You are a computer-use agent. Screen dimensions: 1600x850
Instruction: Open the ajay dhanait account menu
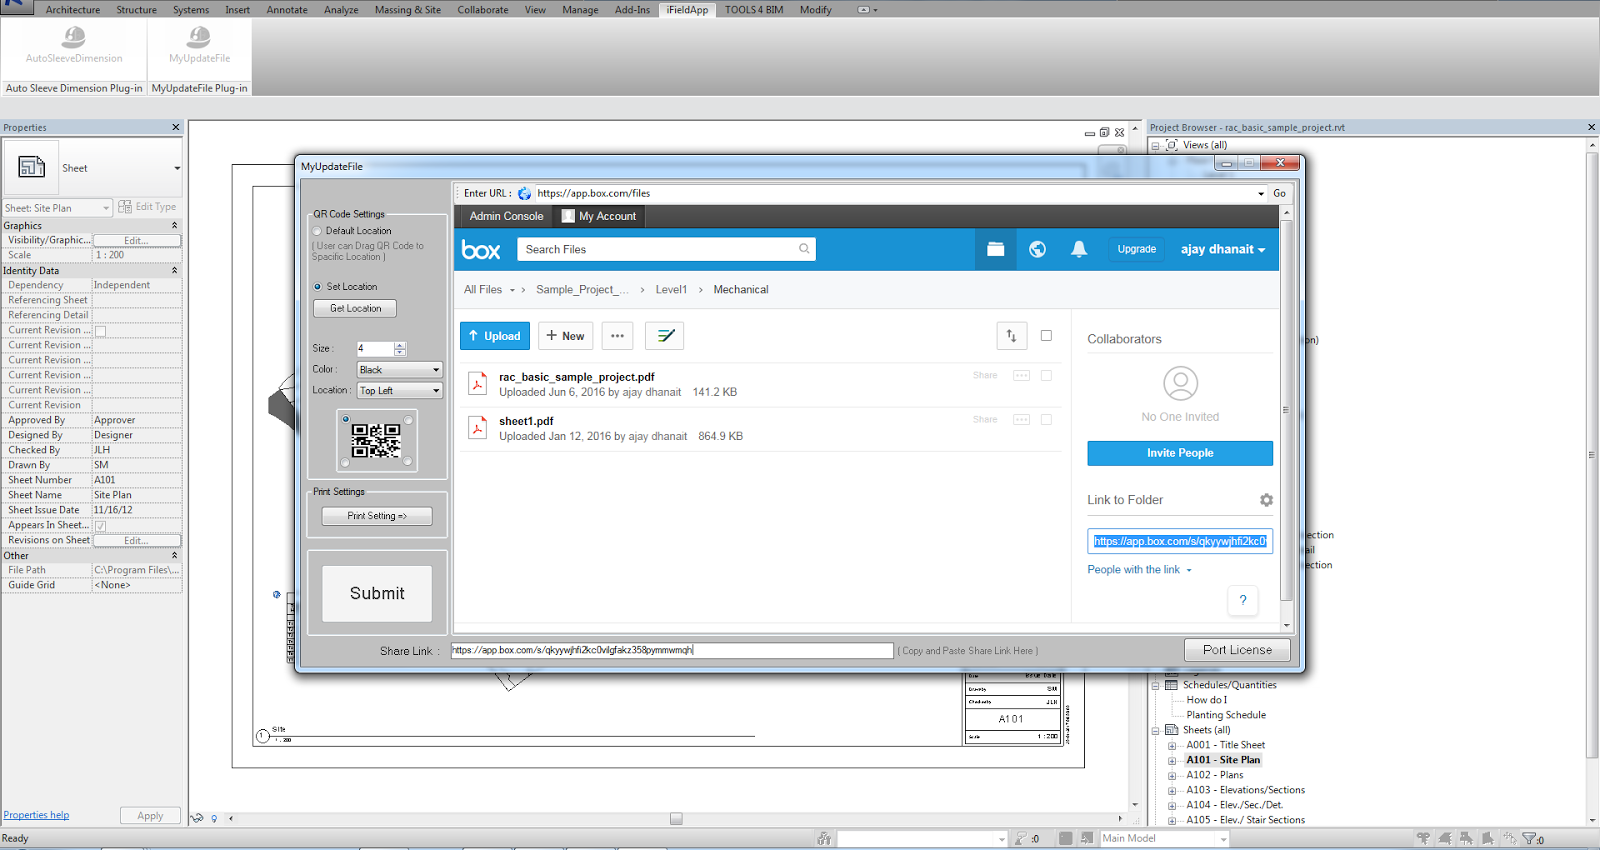1223,249
